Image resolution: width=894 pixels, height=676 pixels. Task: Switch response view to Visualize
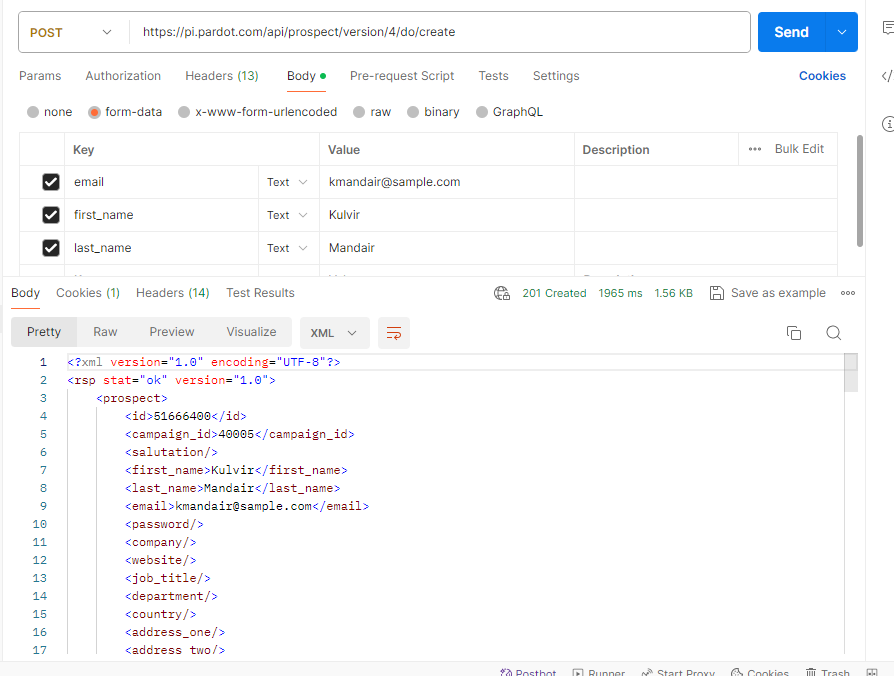click(251, 332)
